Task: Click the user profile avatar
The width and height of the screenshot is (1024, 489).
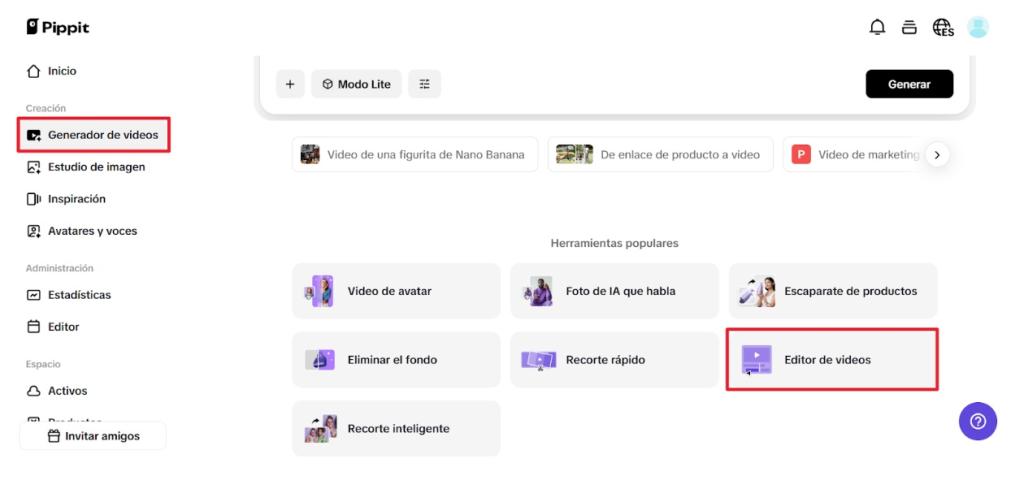Action: 978,27
